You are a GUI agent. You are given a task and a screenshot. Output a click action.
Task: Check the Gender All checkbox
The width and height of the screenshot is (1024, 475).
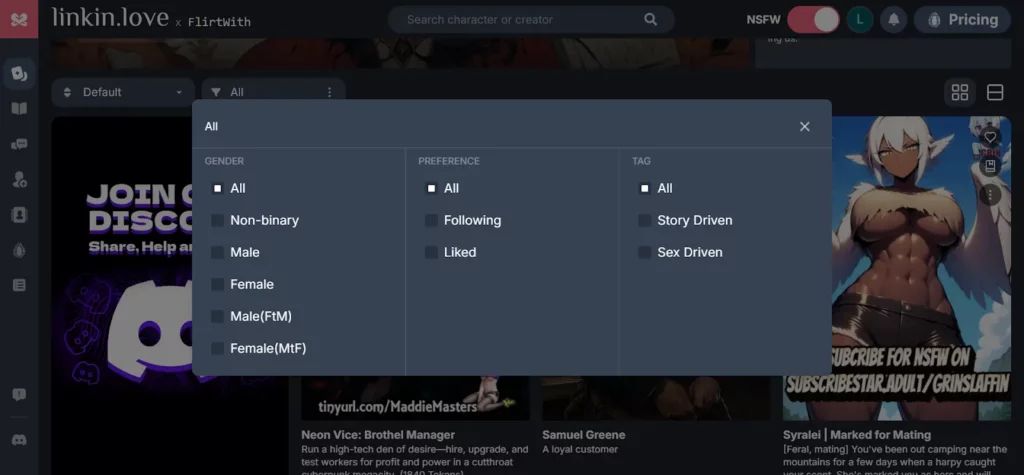(x=217, y=188)
